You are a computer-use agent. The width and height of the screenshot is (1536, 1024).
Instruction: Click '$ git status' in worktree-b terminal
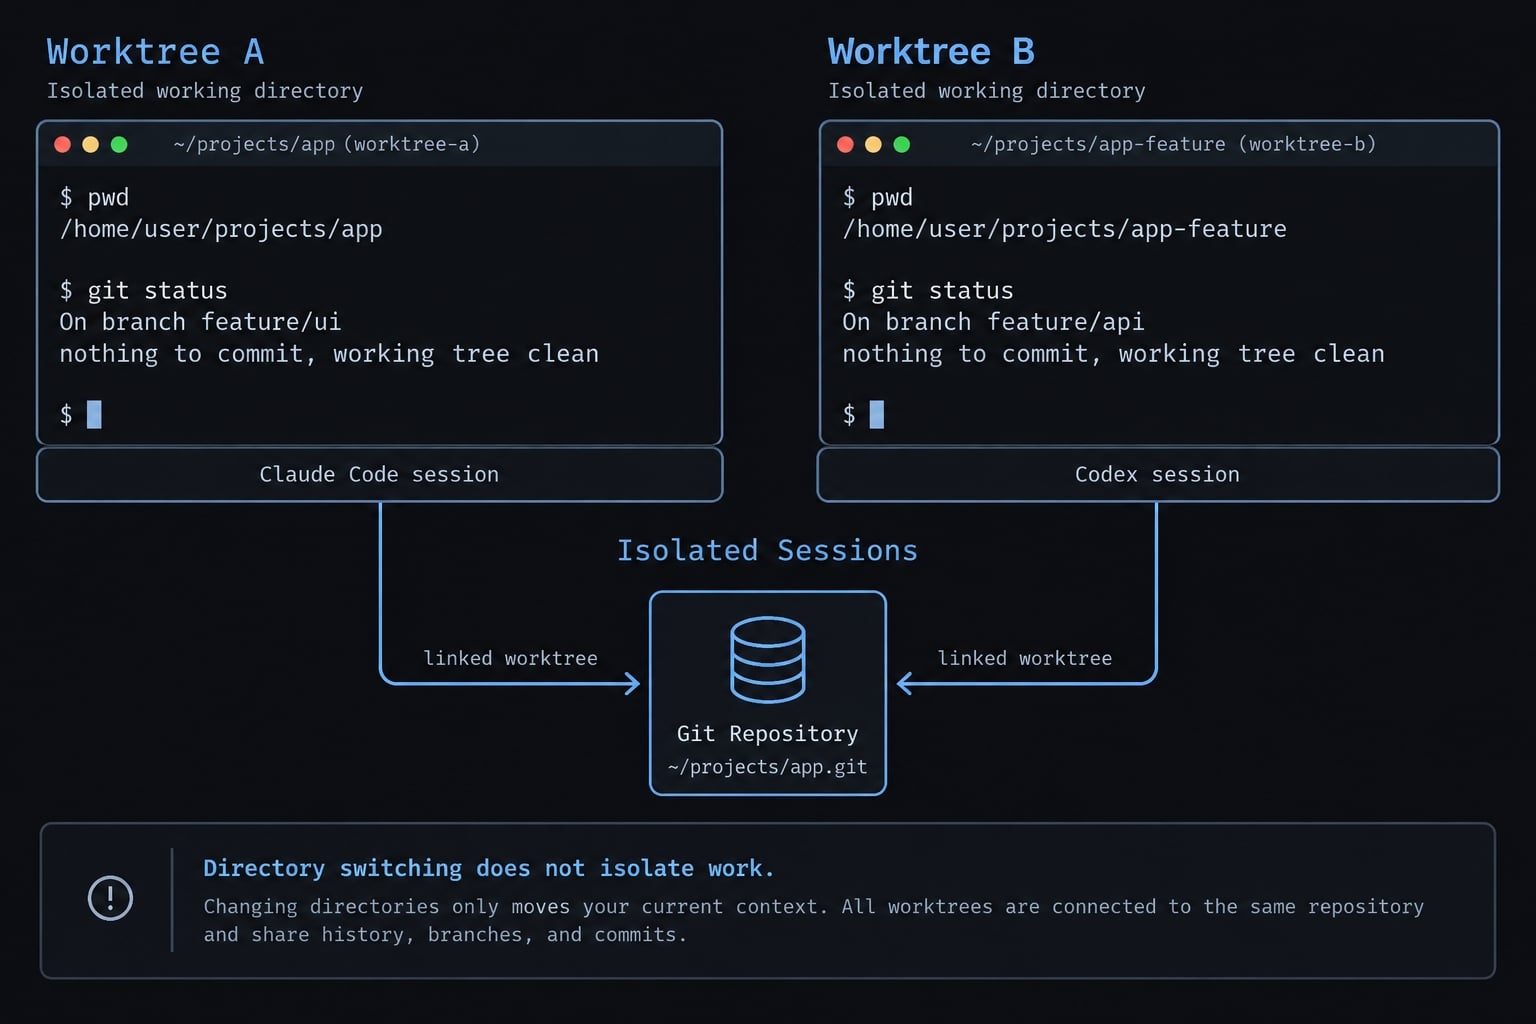(928, 291)
